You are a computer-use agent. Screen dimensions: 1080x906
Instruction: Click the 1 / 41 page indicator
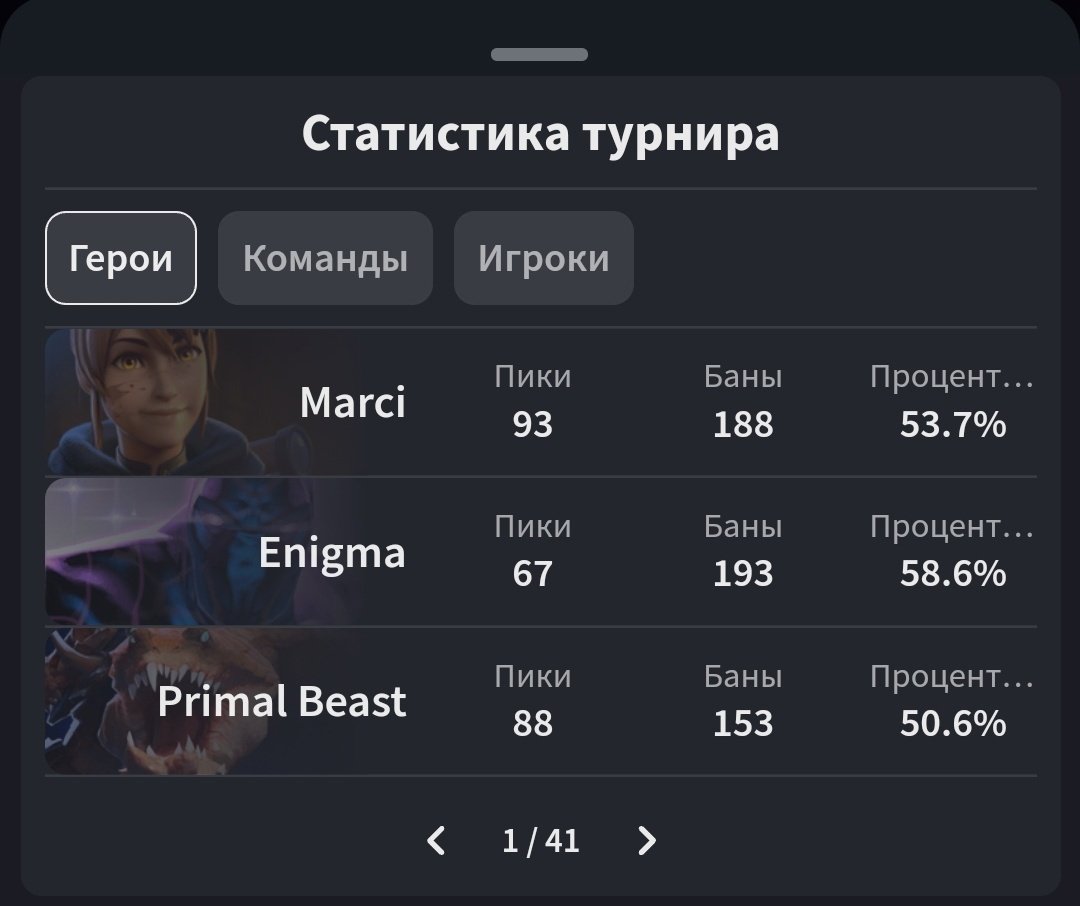[x=541, y=841]
